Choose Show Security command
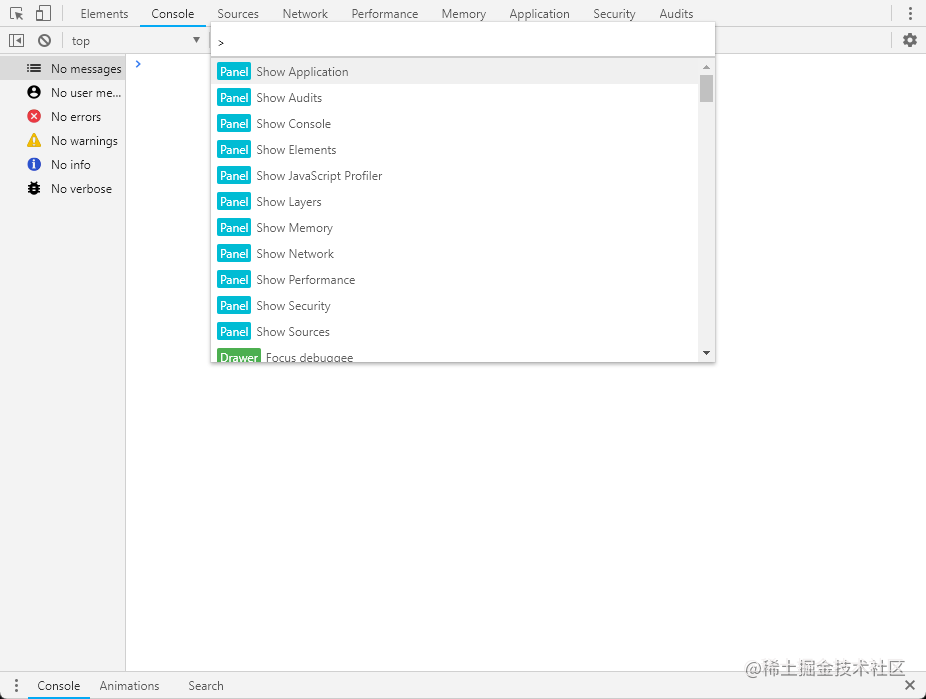 pyautogui.click(x=454, y=305)
